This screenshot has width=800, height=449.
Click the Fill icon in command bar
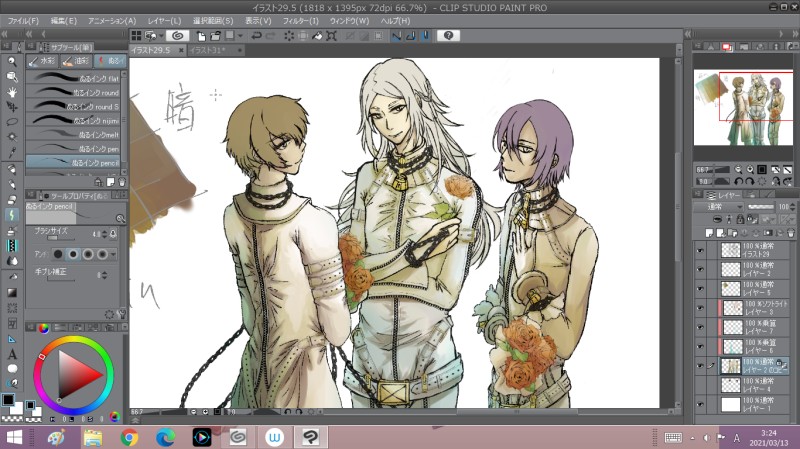pos(317,36)
